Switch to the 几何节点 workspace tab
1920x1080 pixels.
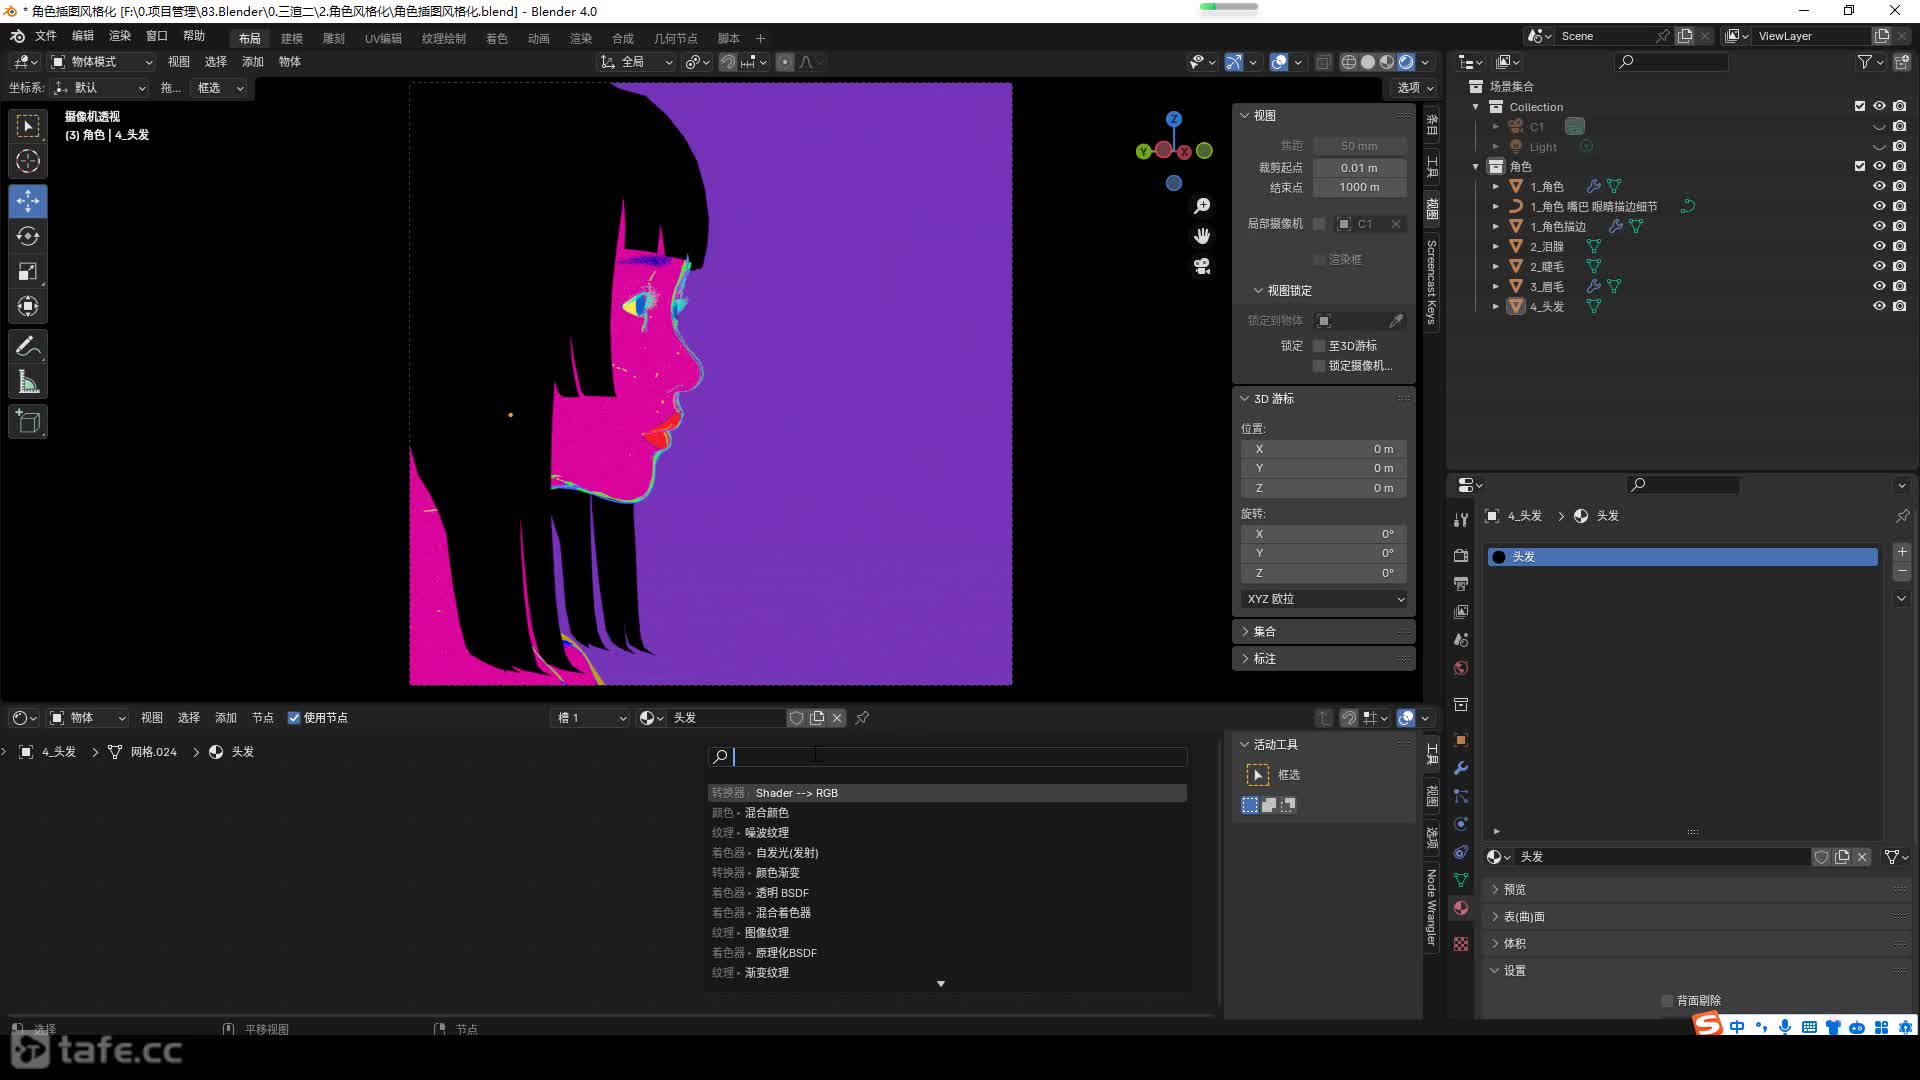(676, 39)
